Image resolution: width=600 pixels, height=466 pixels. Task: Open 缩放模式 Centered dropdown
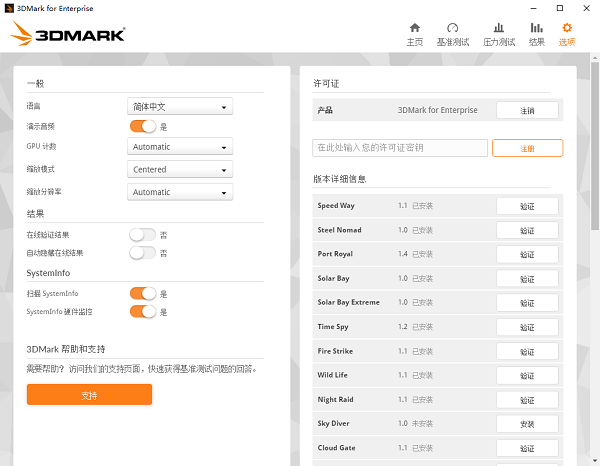click(x=180, y=169)
